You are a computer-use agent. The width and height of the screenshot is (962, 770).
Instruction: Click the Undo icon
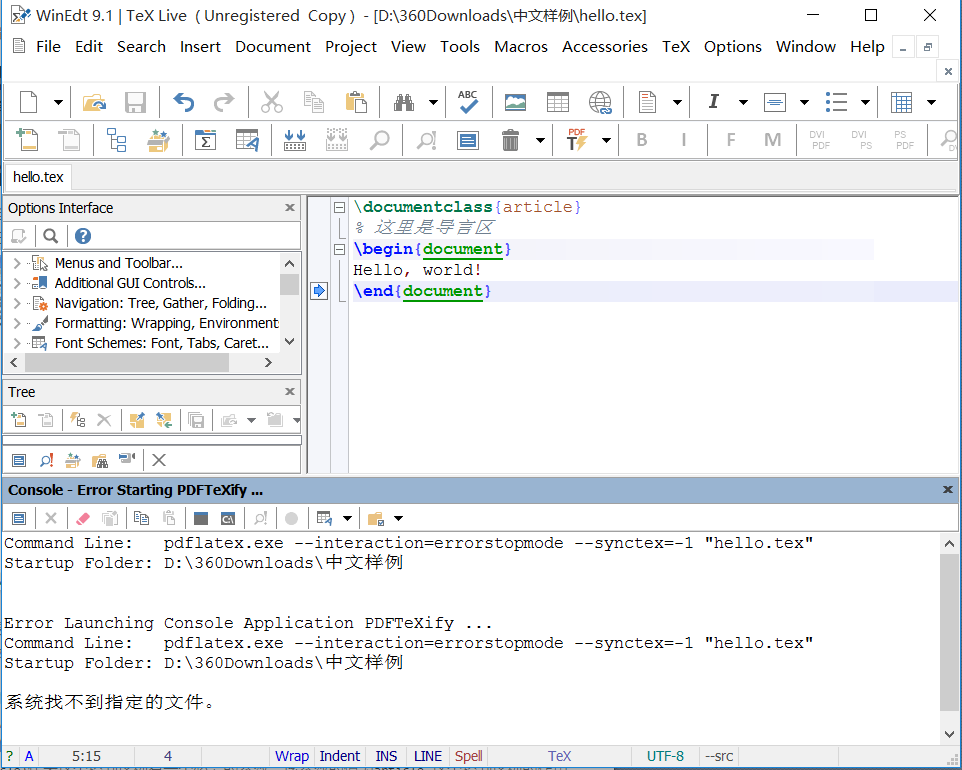pyautogui.click(x=183, y=101)
